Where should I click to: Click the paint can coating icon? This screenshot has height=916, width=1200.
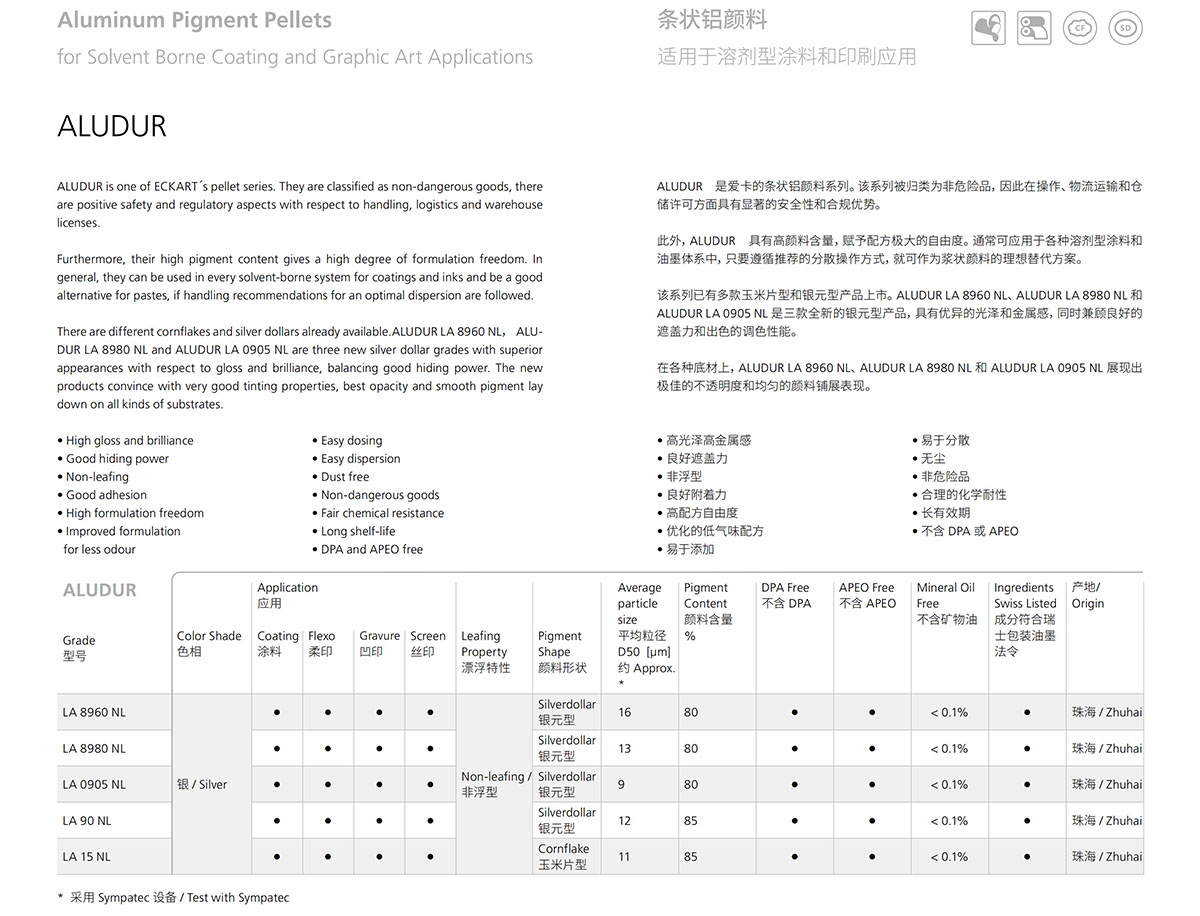coord(988,28)
